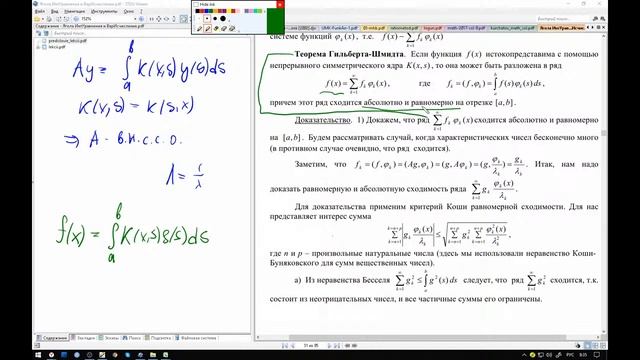
Task: Open the Windows Start menu
Action: pos(38,355)
